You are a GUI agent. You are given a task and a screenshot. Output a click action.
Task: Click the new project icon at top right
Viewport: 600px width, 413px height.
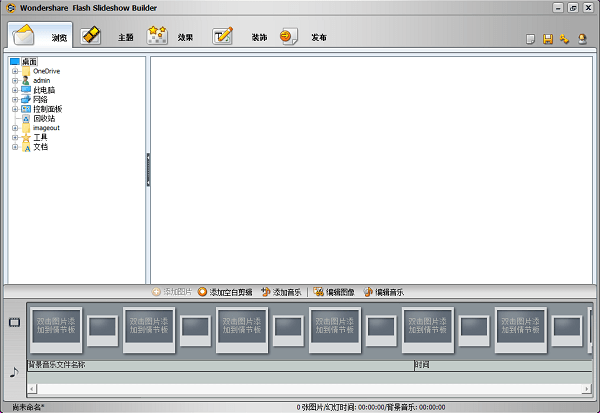532,39
